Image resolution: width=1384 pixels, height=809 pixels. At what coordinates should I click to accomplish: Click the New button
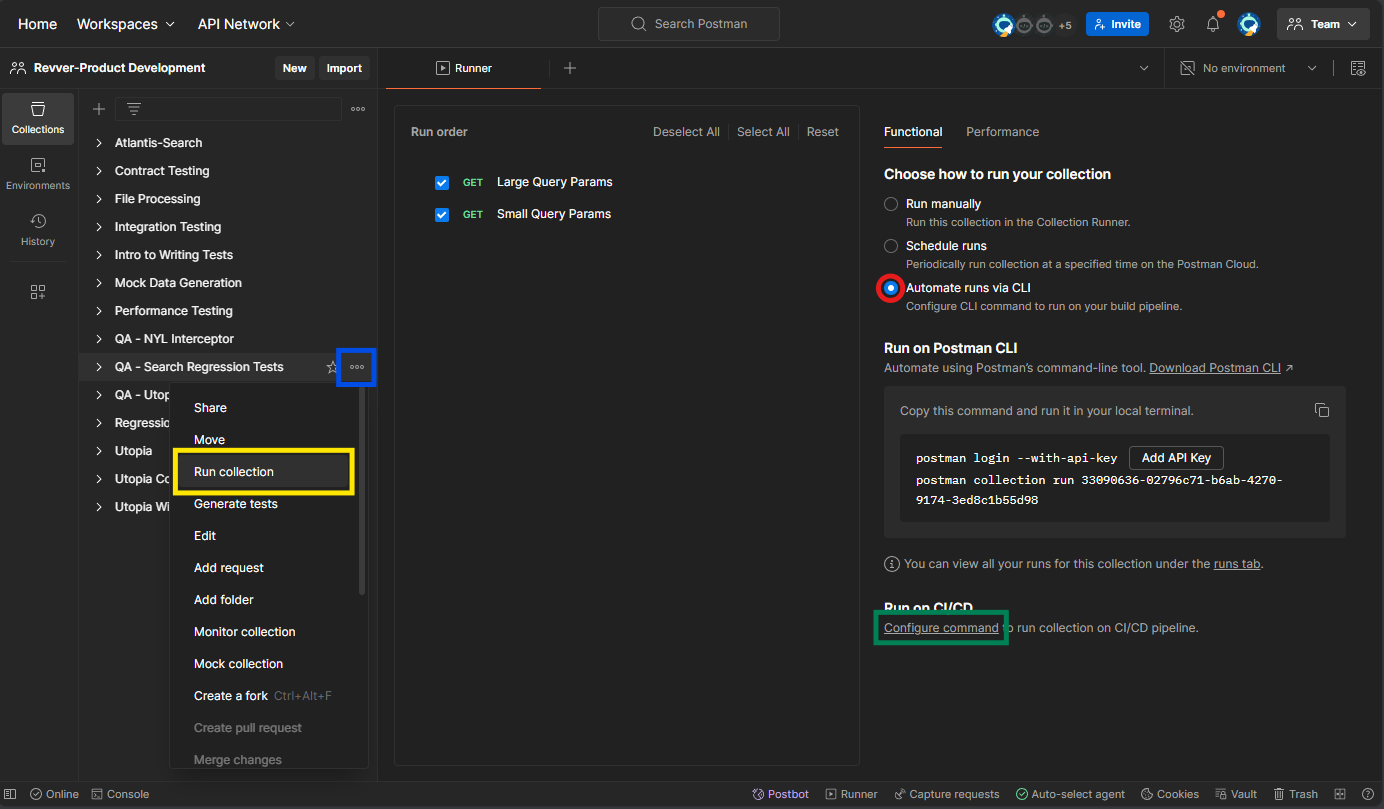[x=294, y=68]
